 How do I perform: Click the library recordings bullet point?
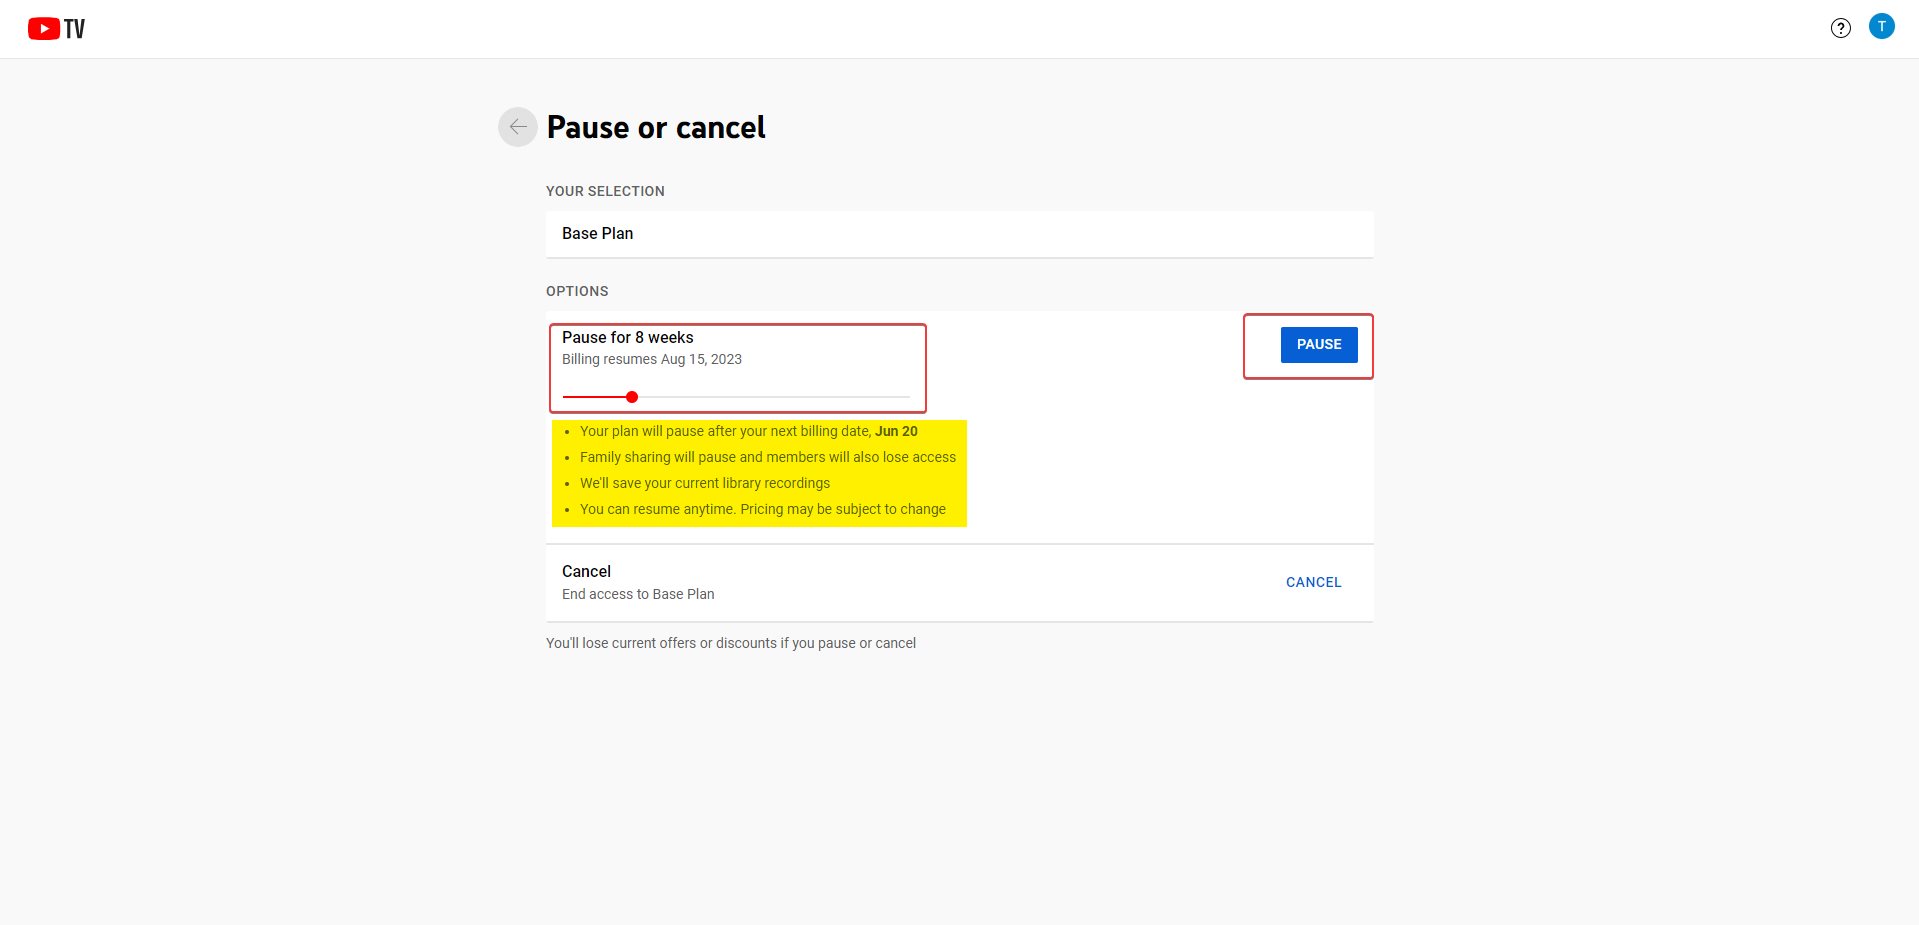705,483
